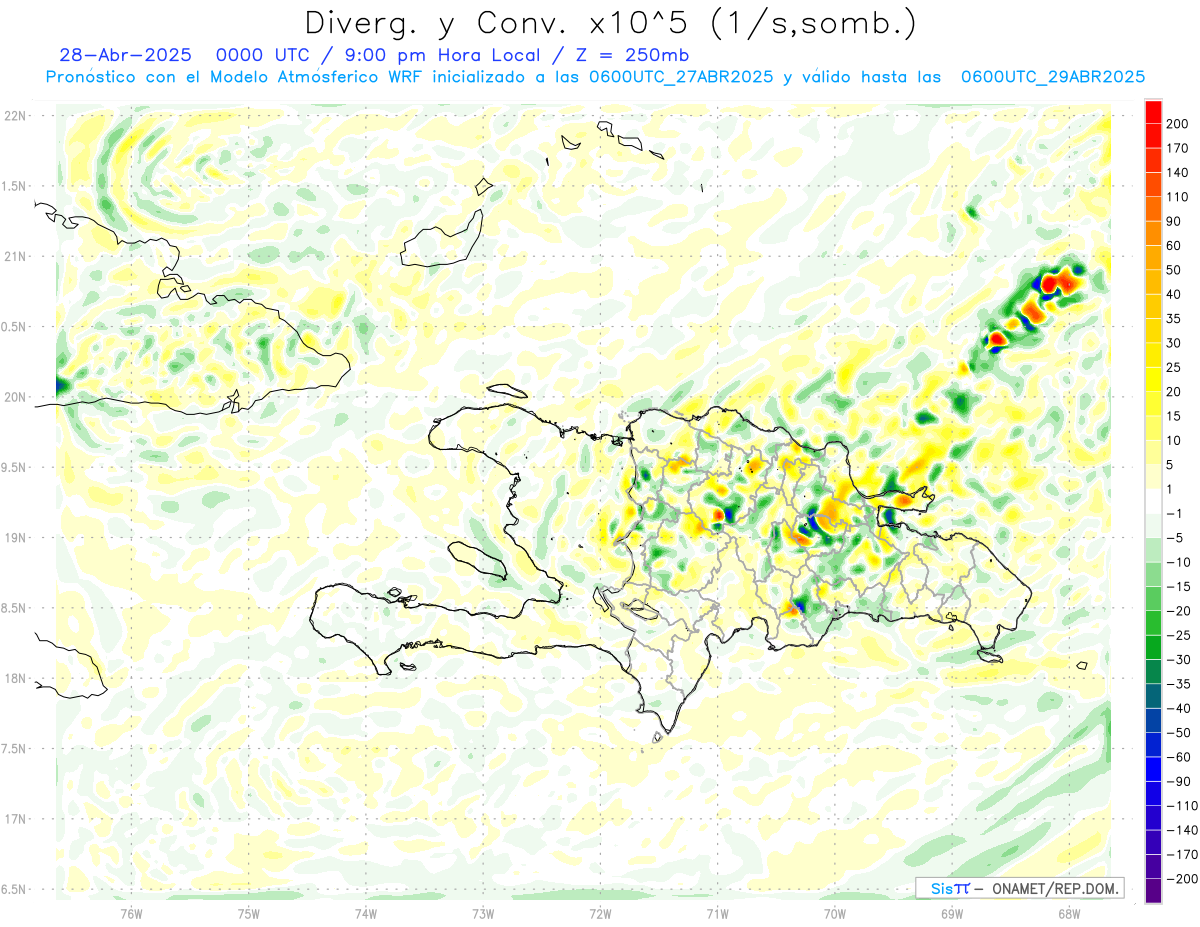Click the '19N' latitude label
Viewport: 1200px width, 927px height.
coord(14,538)
